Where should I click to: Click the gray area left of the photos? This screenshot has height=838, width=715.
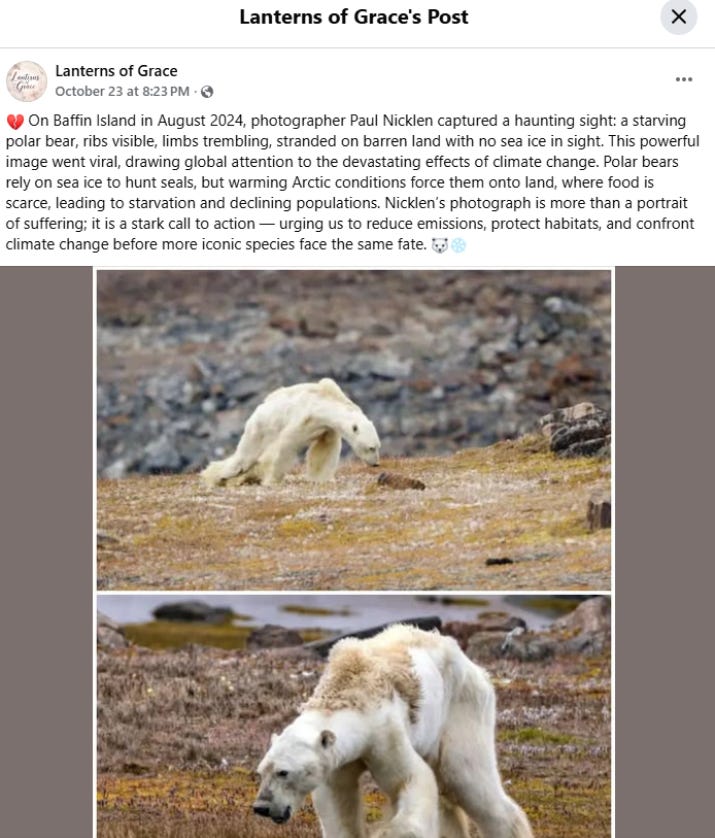[x=46, y=552]
